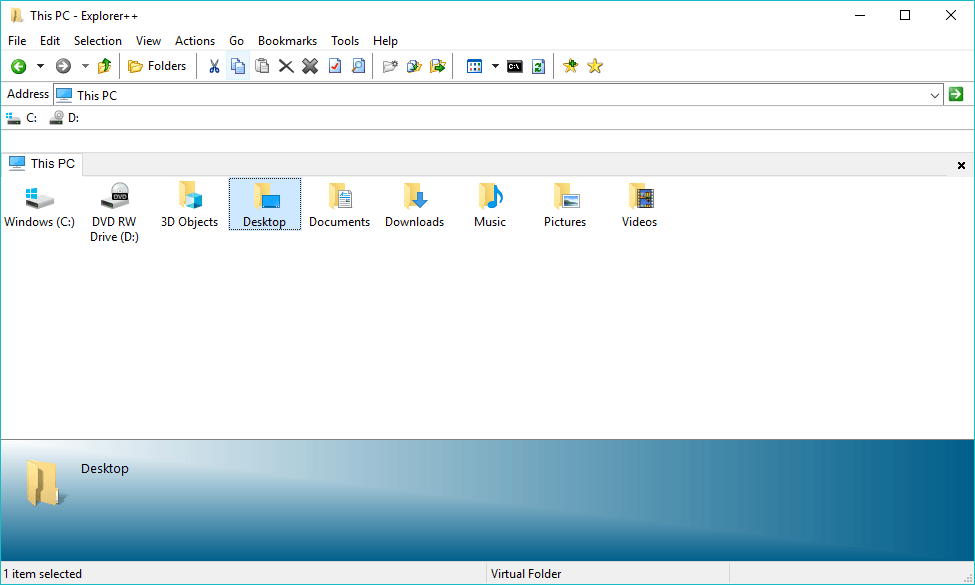975x585 pixels.
Task: Refresh the view using the toolbar icon
Action: click(x=538, y=66)
